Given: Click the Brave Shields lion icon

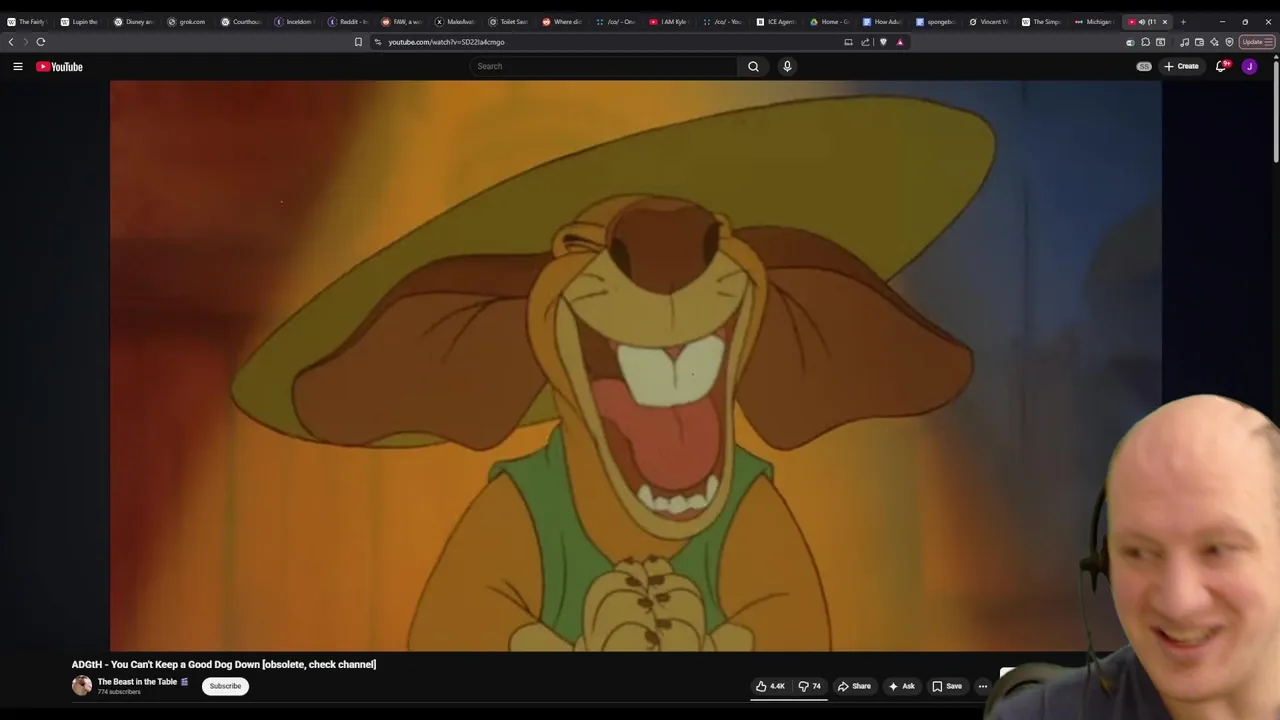Looking at the screenshot, I should coord(883,42).
